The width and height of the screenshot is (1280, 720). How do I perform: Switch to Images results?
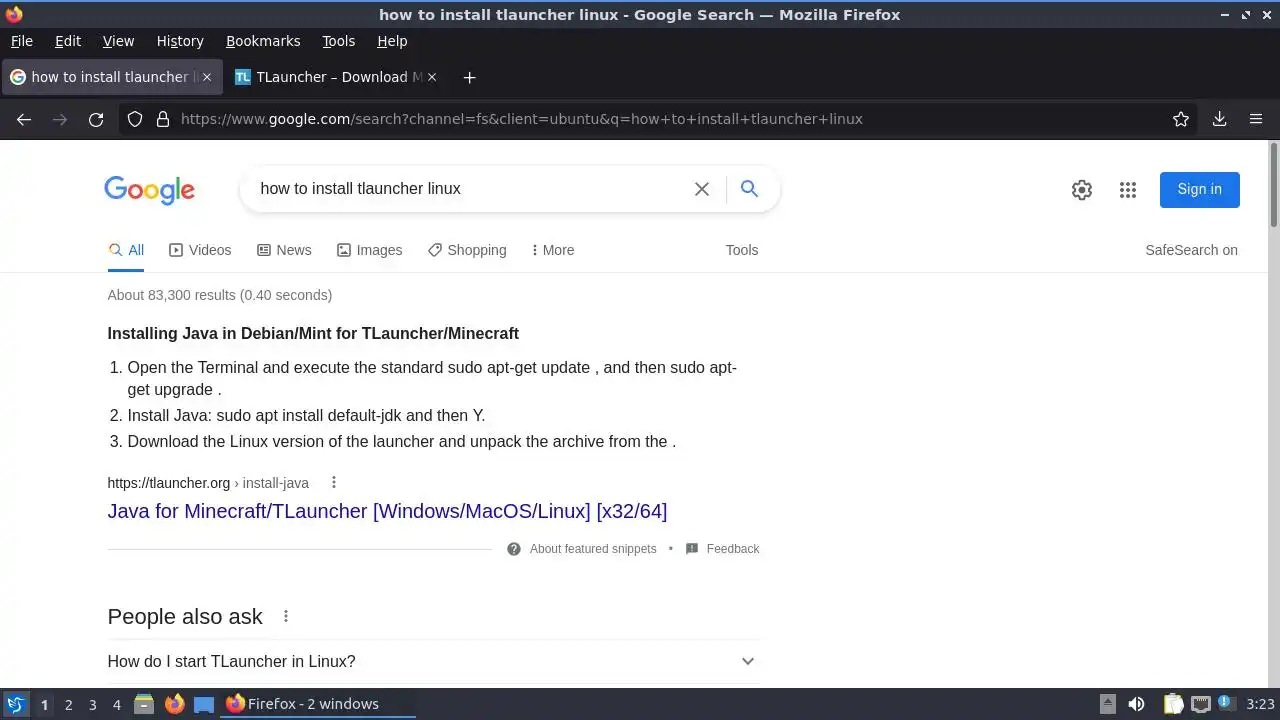(369, 250)
